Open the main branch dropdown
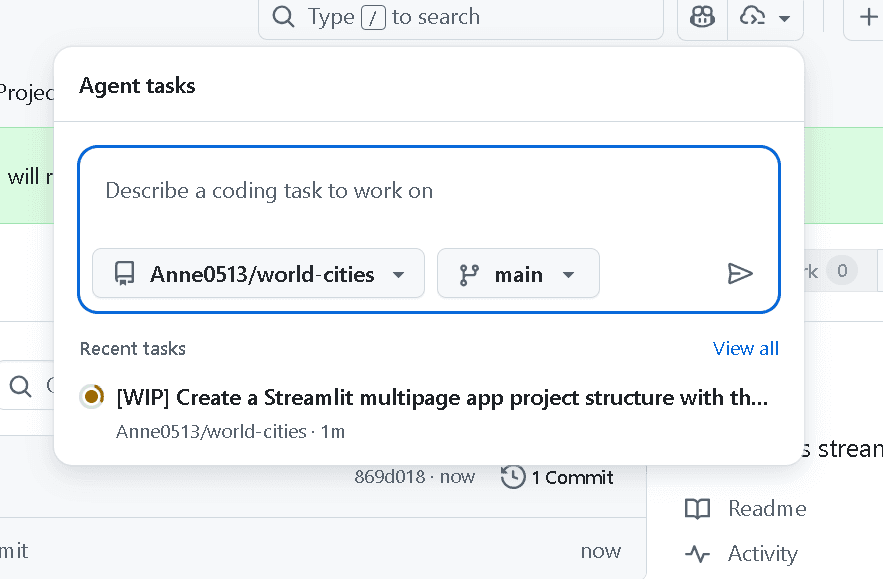The height and width of the screenshot is (579, 883). (x=518, y=274)
